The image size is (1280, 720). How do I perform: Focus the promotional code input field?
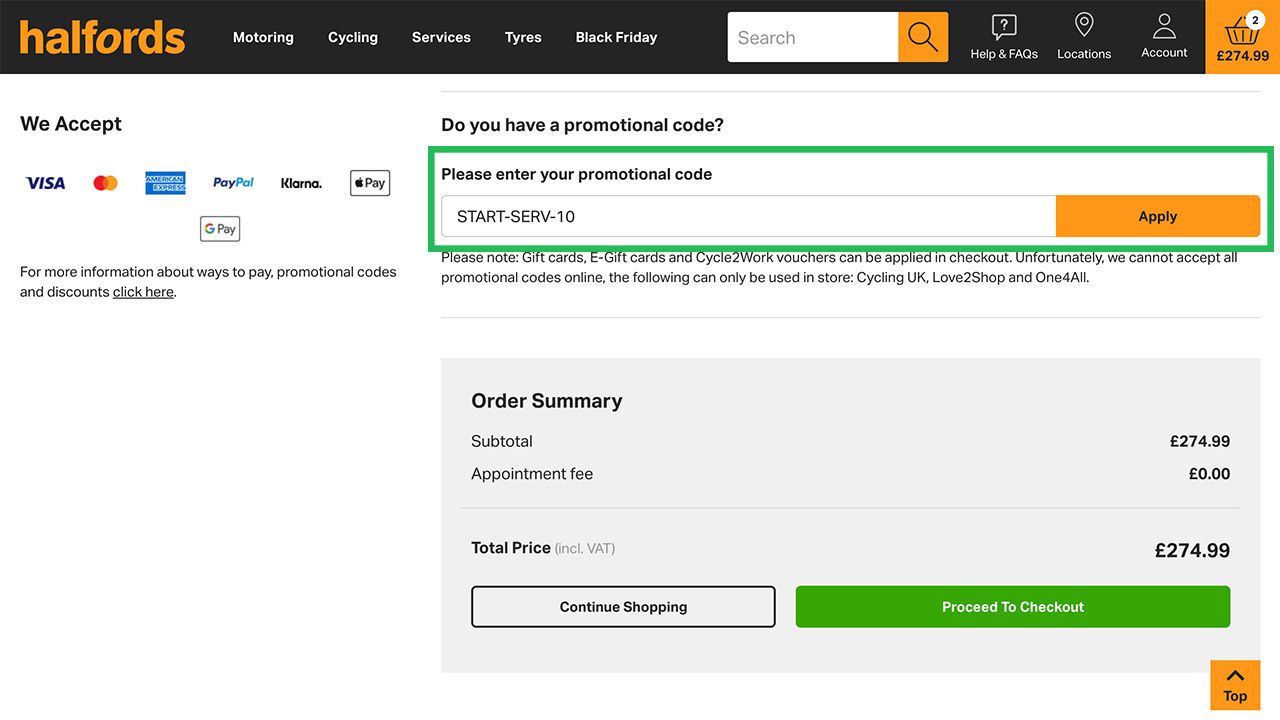click(x=748, y=216)
